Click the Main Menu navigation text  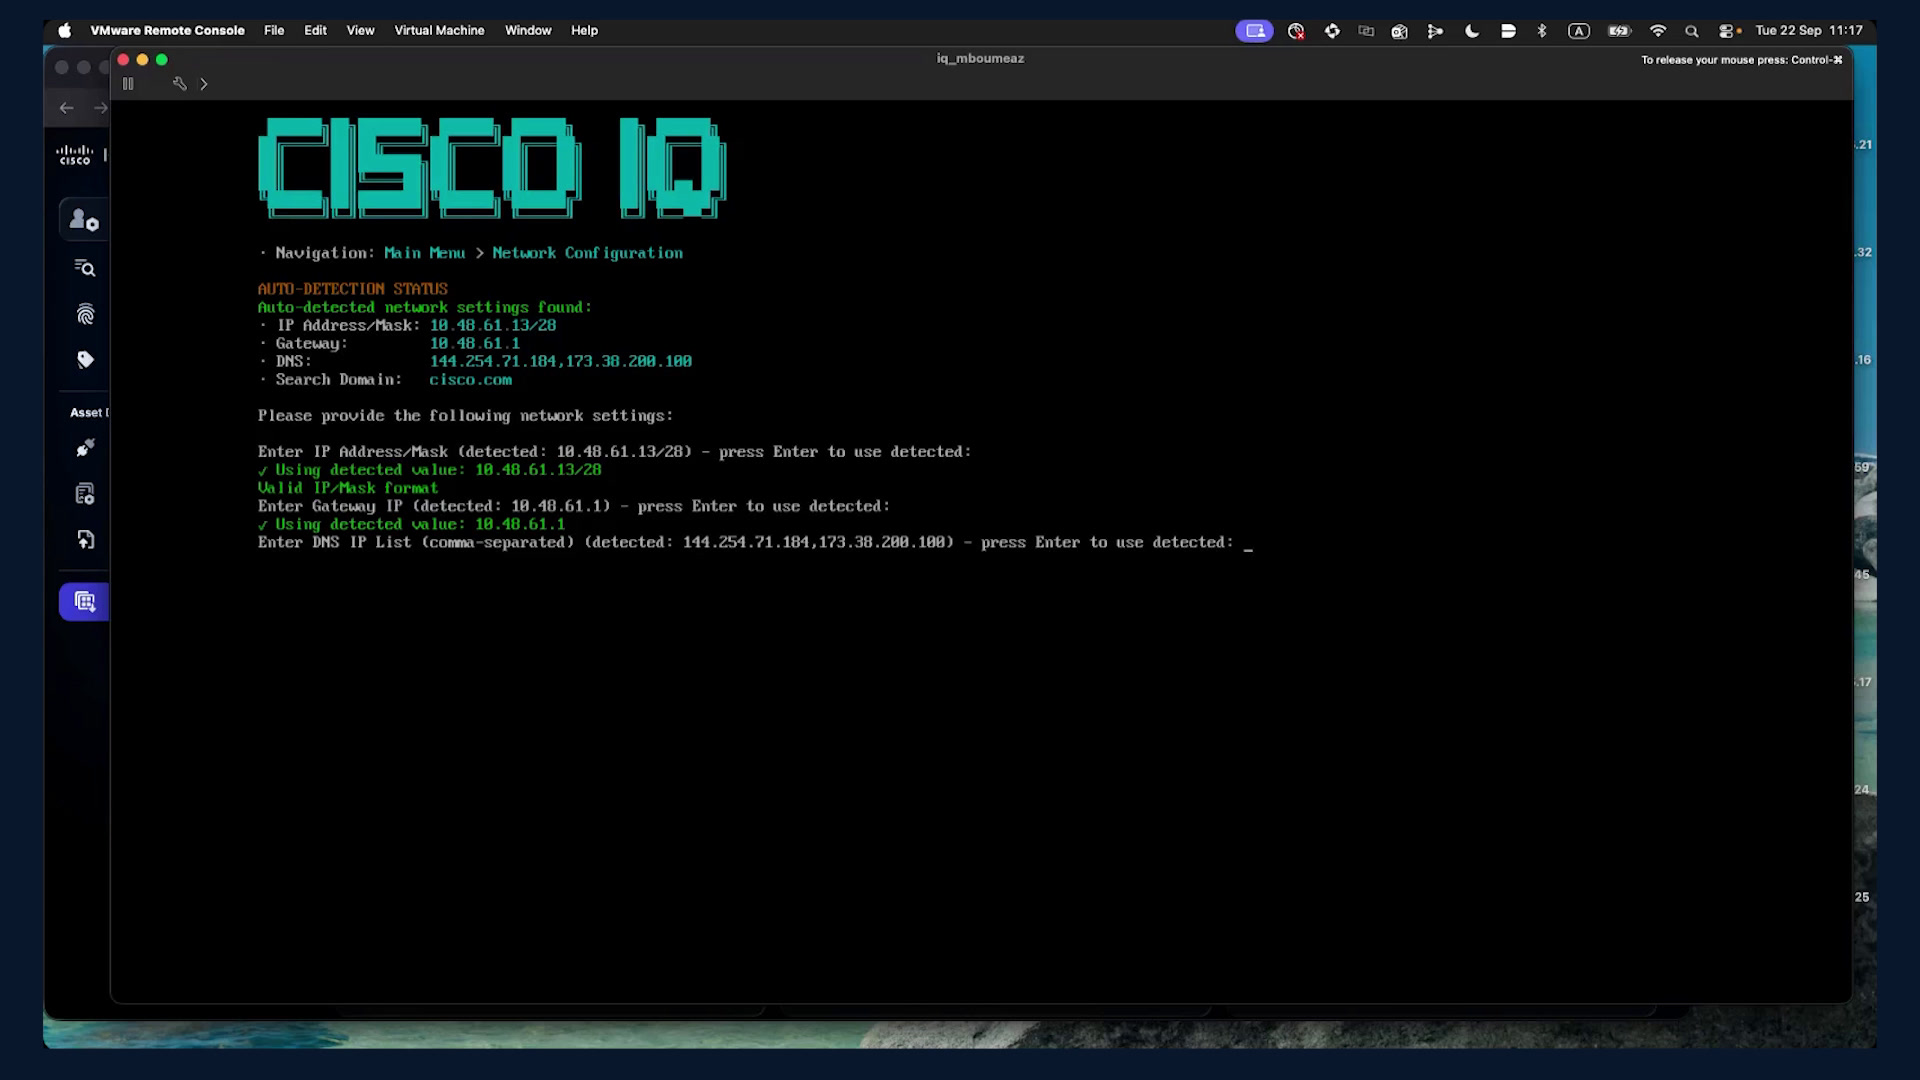pyautogui.click(x=424, y=253)
